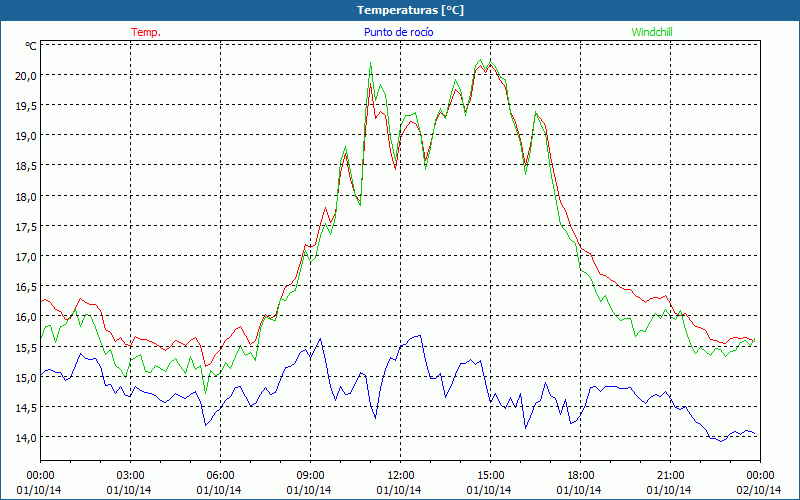
Task: Click the '14,5' y-axis value
Action: tap(27, 408)
